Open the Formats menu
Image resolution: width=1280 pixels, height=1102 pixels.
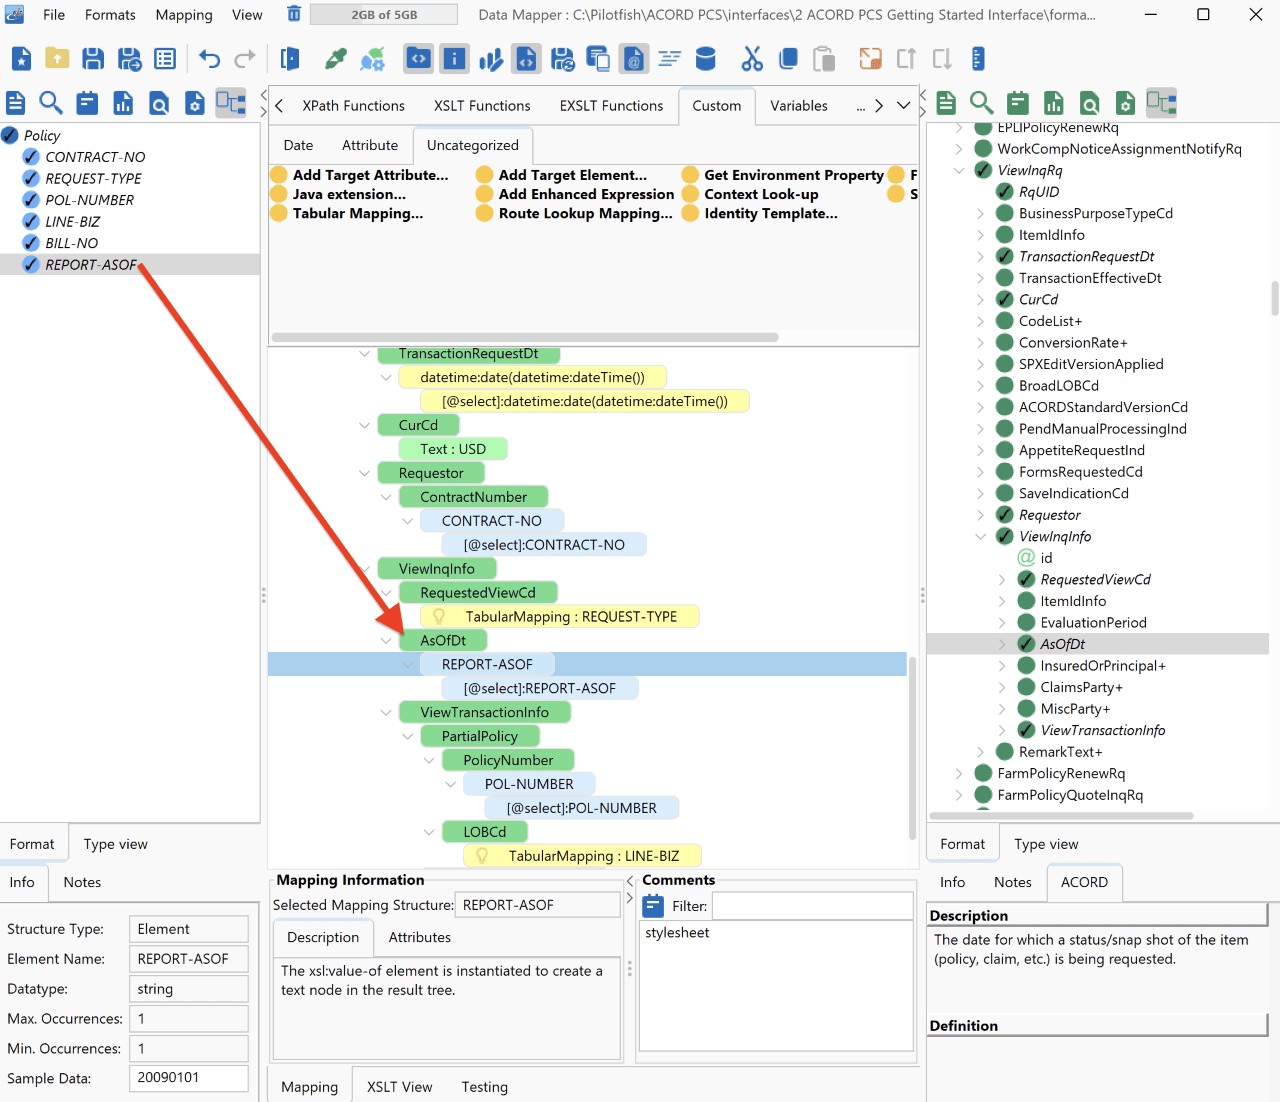coord(110,15)
